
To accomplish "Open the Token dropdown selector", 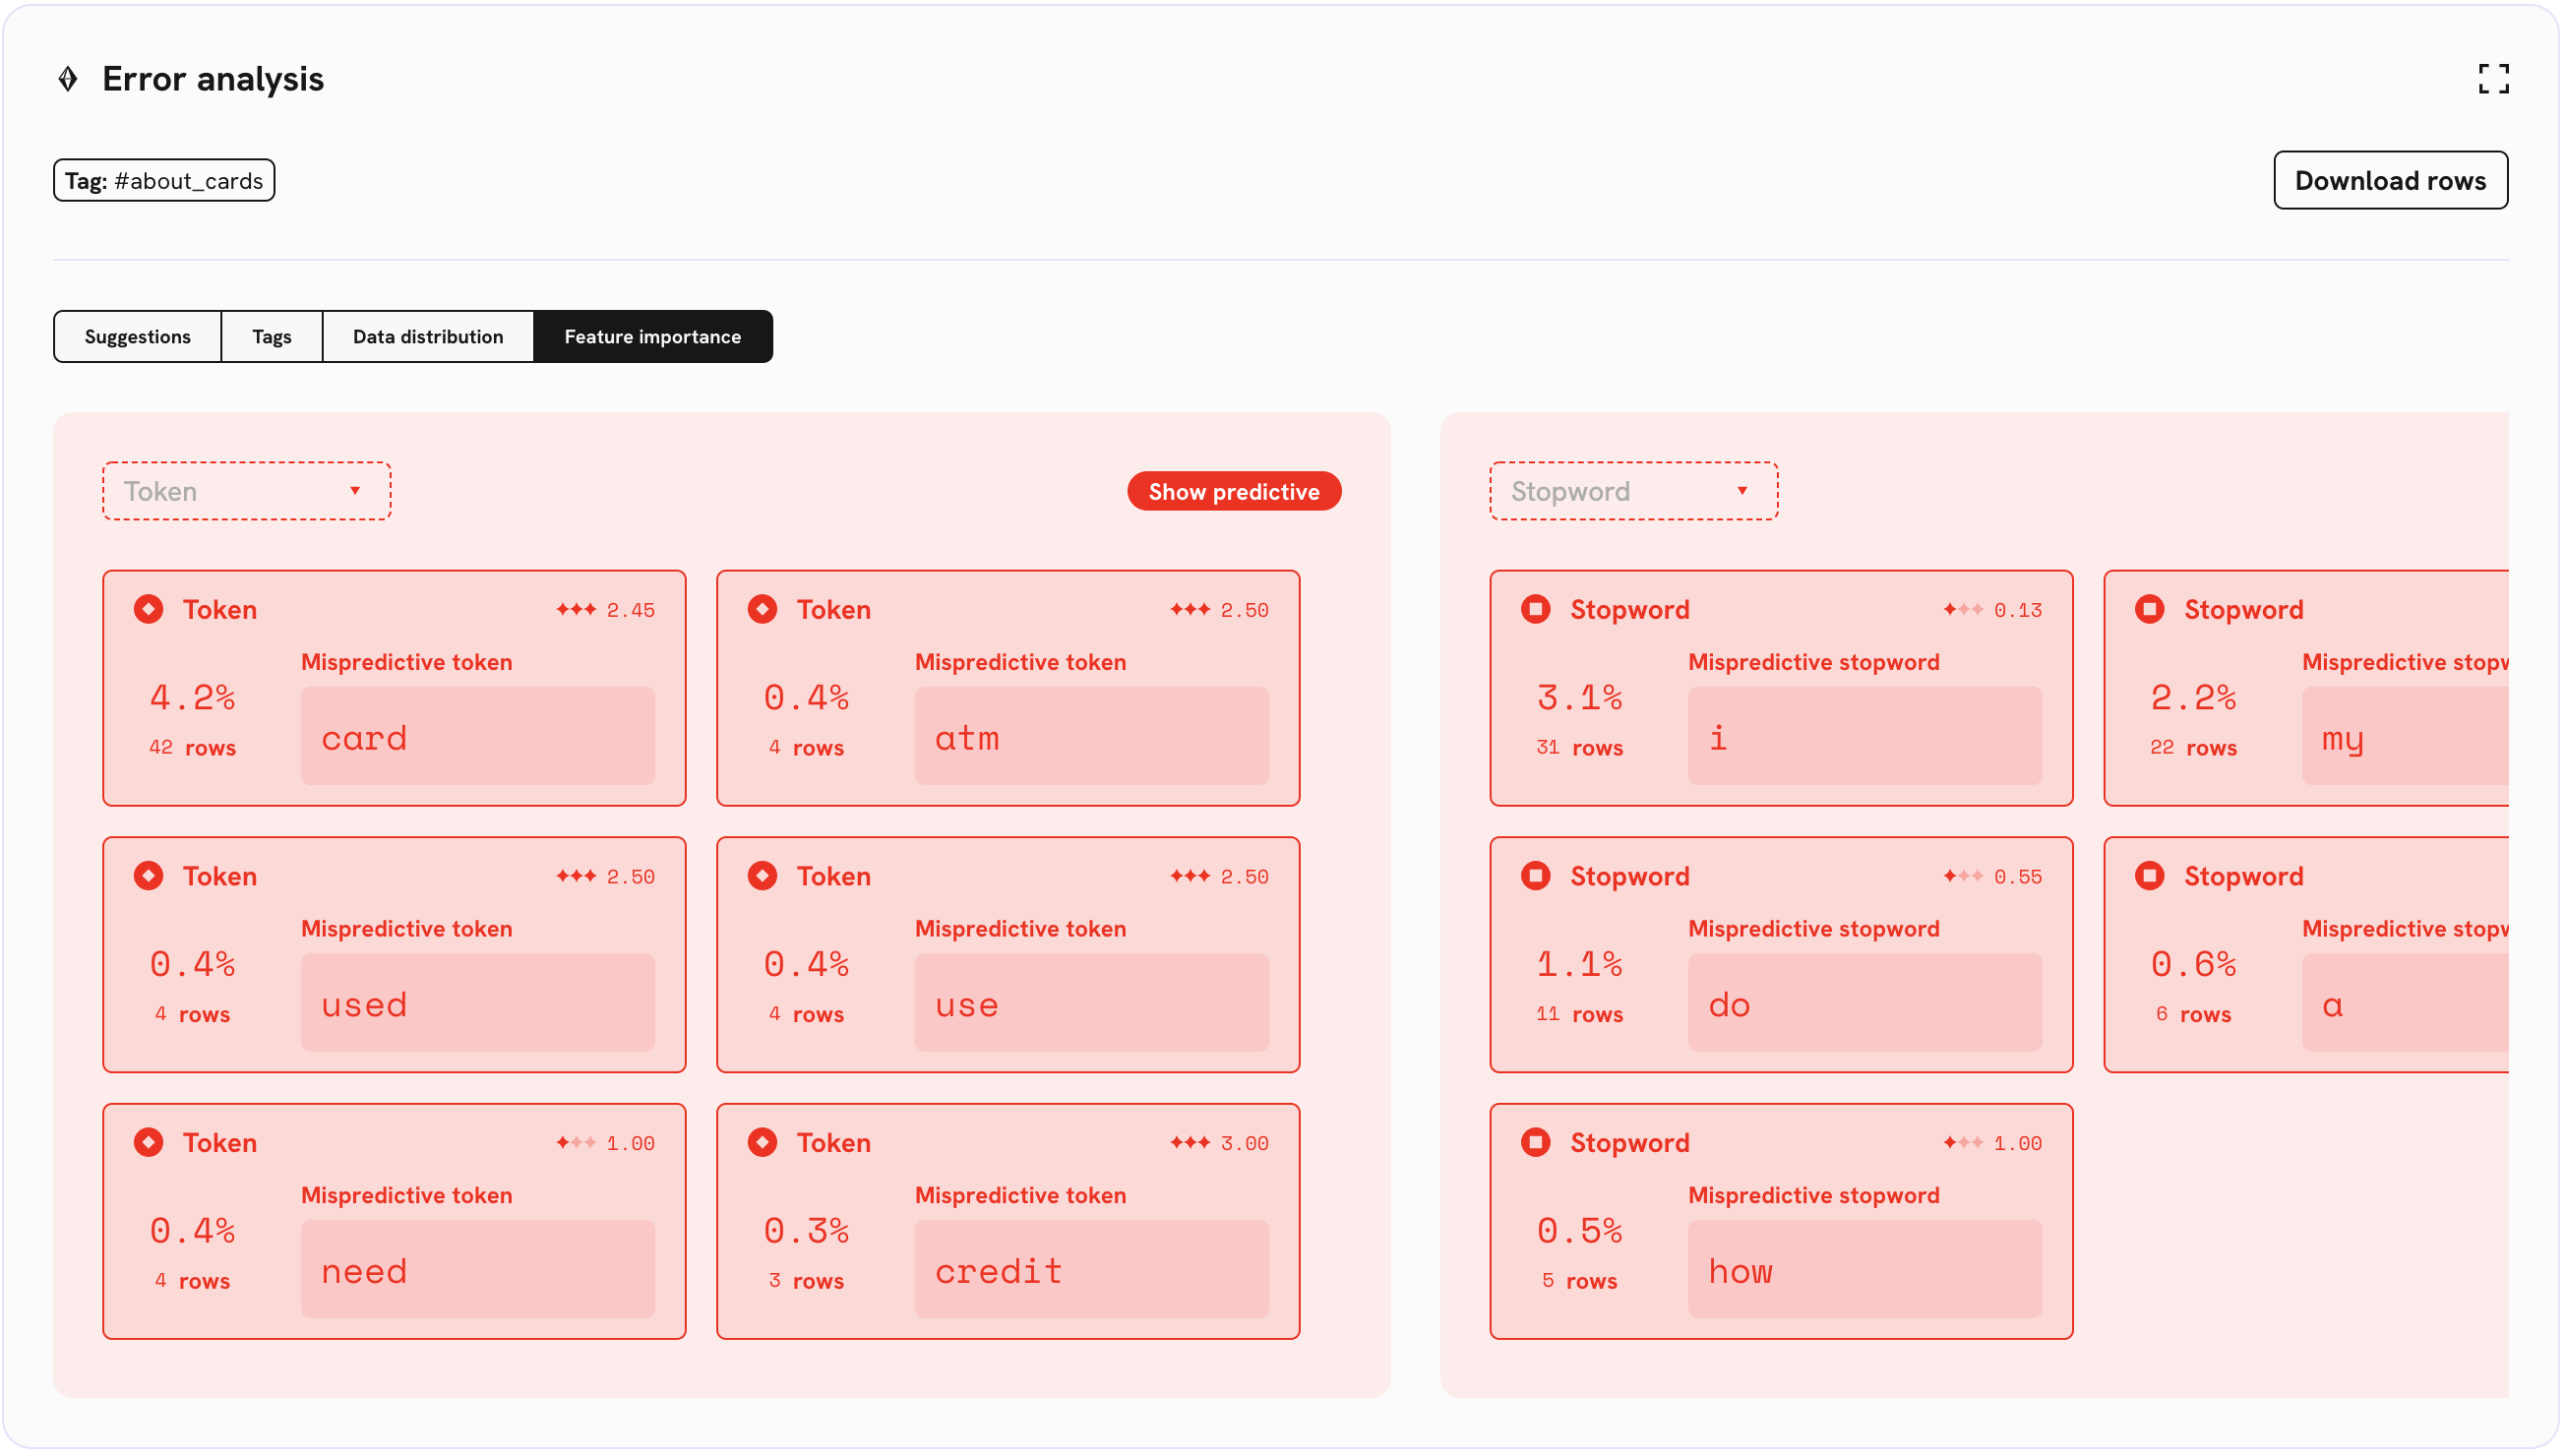I will [x=247, y=492].
